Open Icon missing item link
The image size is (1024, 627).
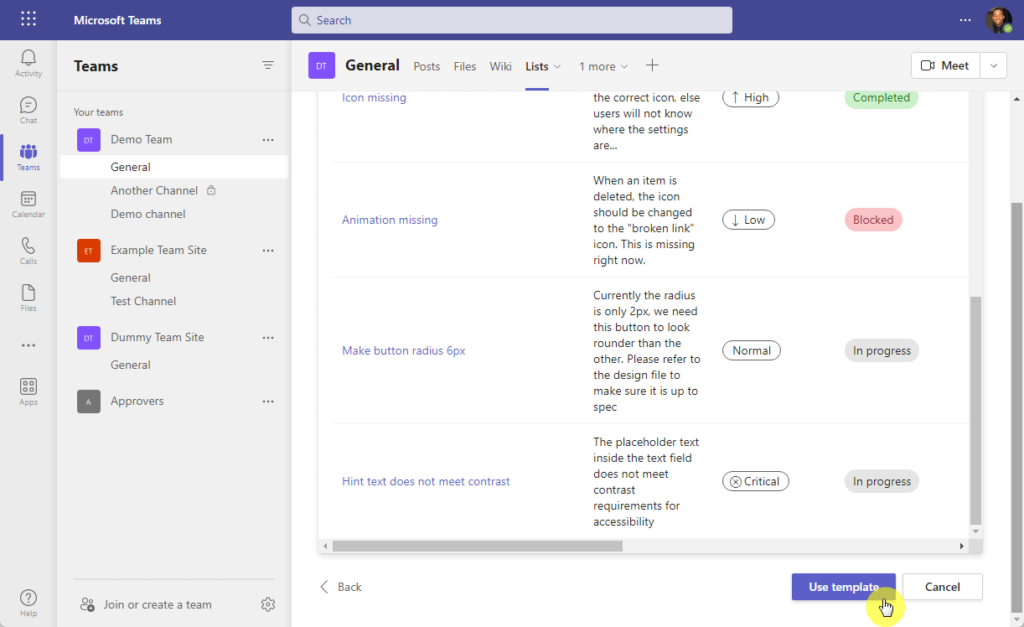(x=374, y=97)
